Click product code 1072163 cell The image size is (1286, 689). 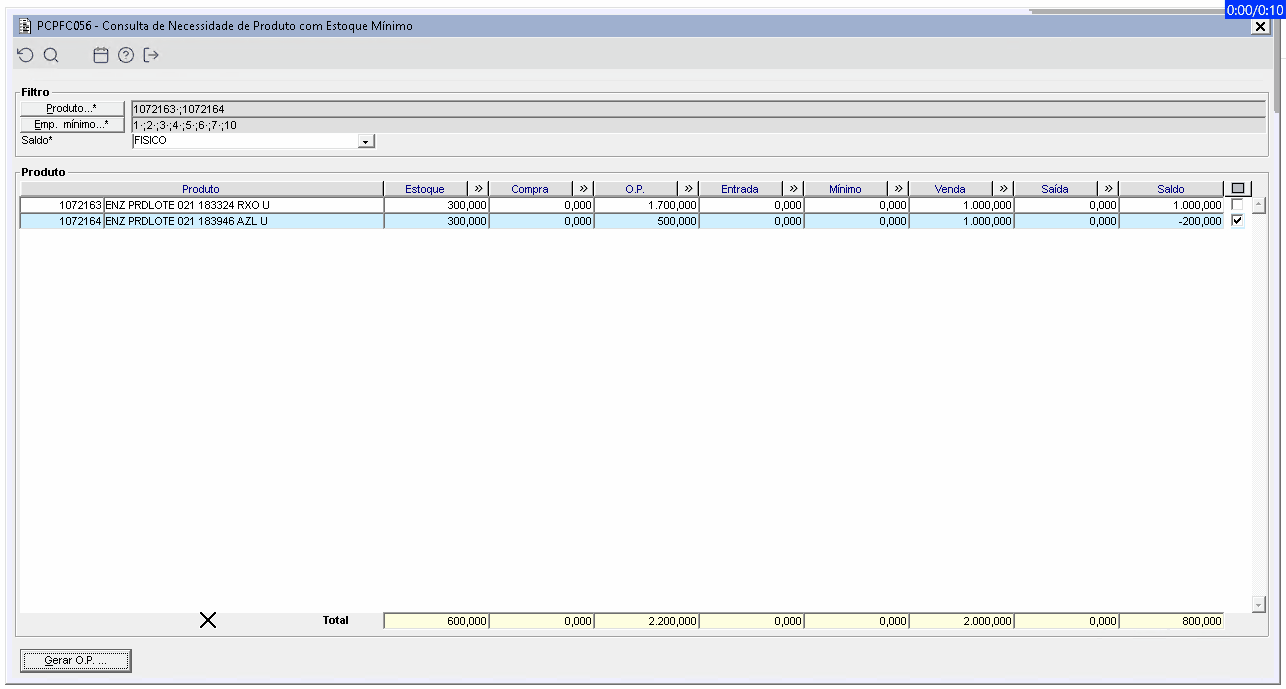click(62, 205)
